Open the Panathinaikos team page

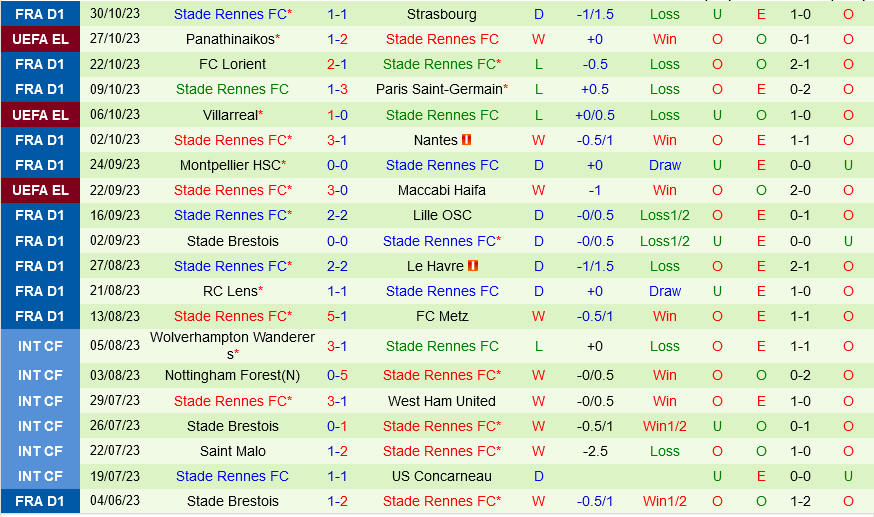[230, 39]
